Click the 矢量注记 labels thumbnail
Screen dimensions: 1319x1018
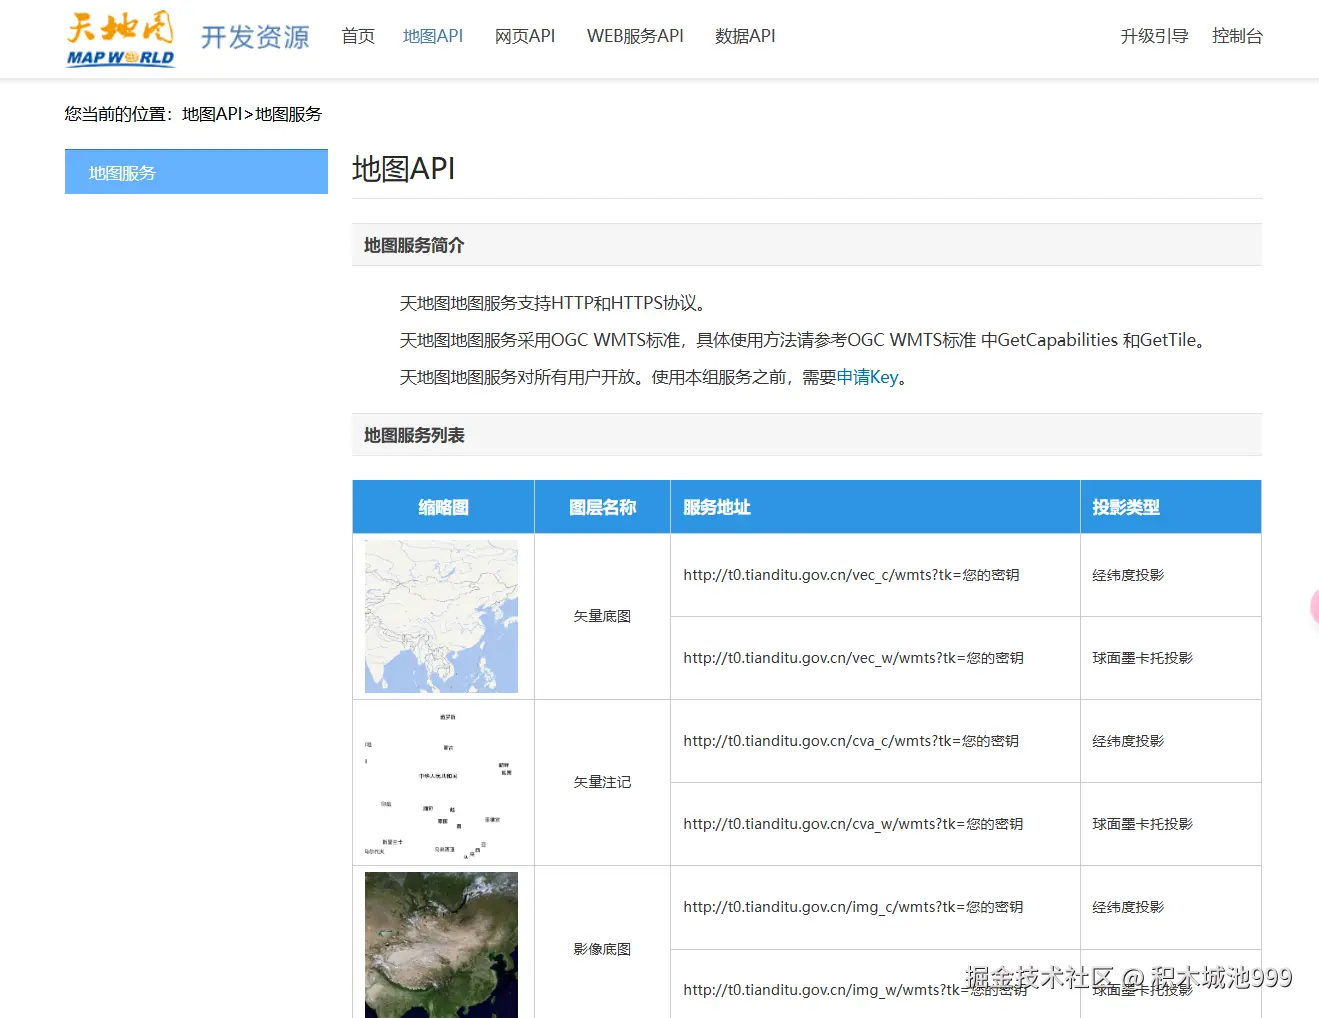[441, 782]
